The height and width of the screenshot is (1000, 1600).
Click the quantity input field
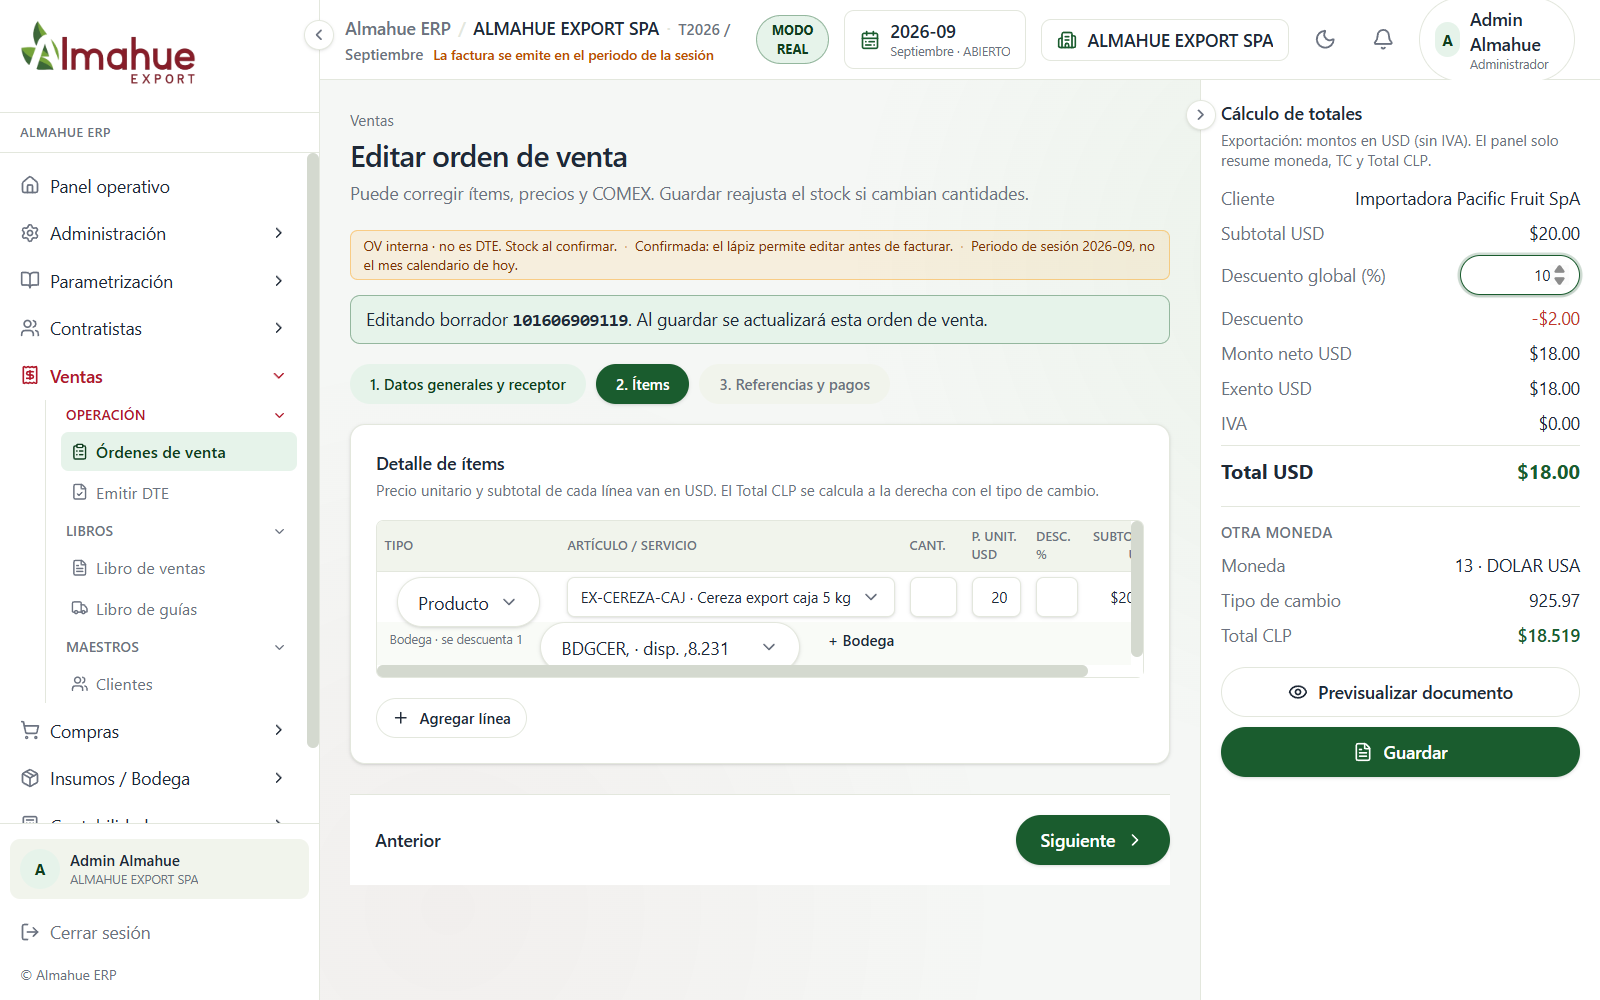[933, 597]
